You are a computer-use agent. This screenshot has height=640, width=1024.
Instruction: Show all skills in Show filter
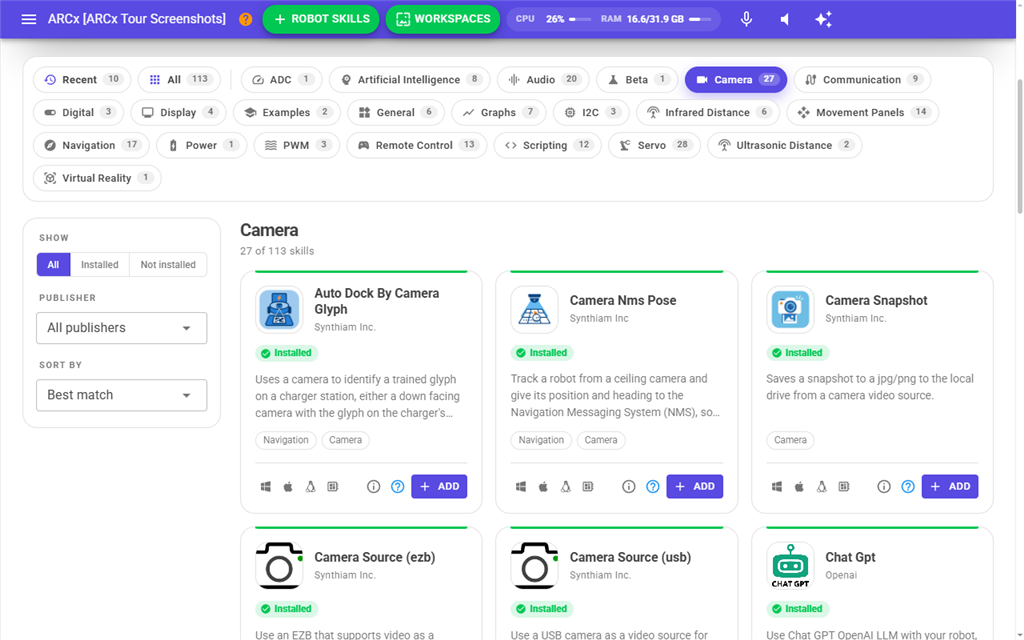pyautogui.click(x=54, y=264)
